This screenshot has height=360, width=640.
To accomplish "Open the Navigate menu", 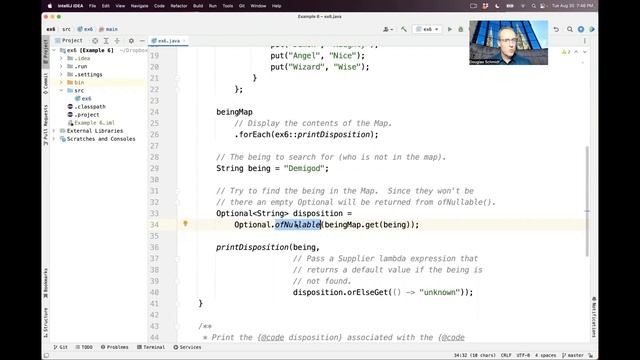I will pos(140,6).
